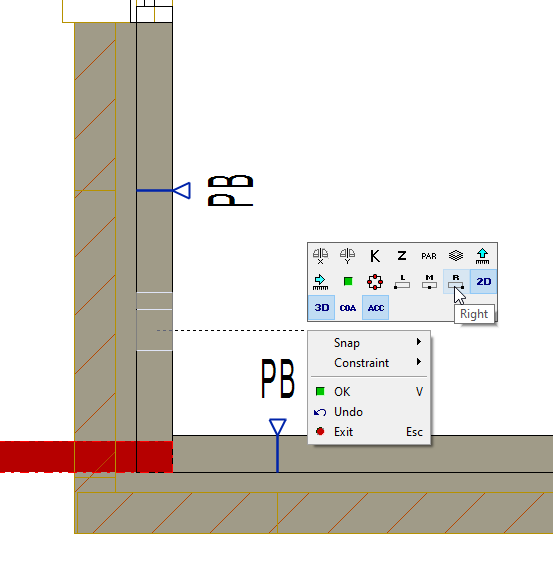Click the mirror X icon
The height and width of the screenshot is (576, 553).
(320, 256)
